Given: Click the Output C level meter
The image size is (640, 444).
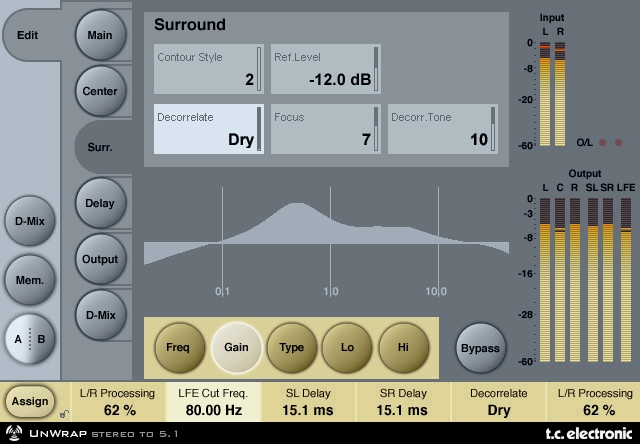Looking at the screenshot, I should pyautogui.click(x=560, y=280).
